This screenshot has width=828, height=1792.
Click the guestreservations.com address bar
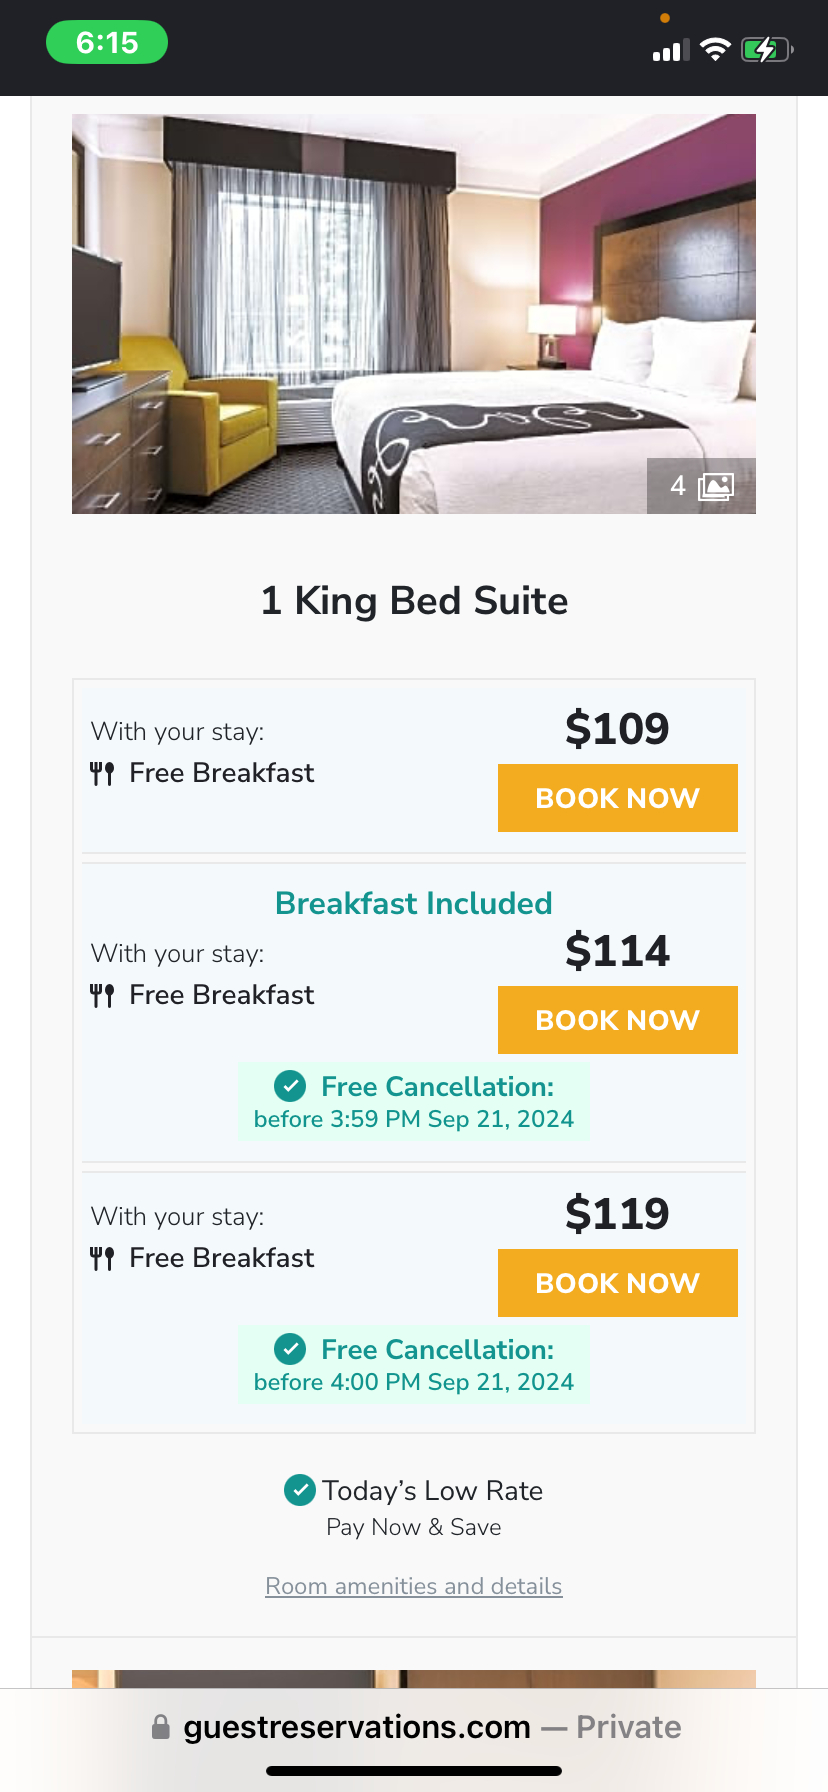pyautogui.click(x=356, y=1727)
